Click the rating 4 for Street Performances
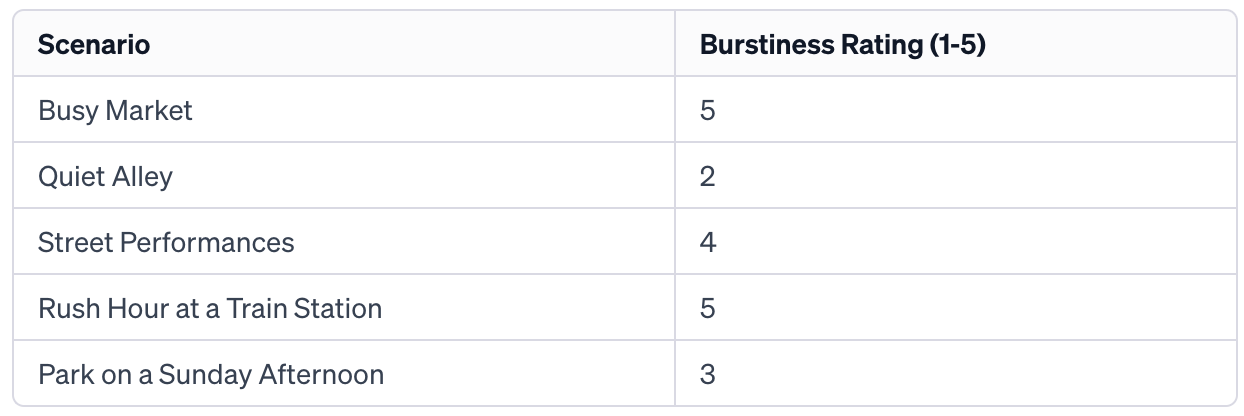 (x=708, y=242)
